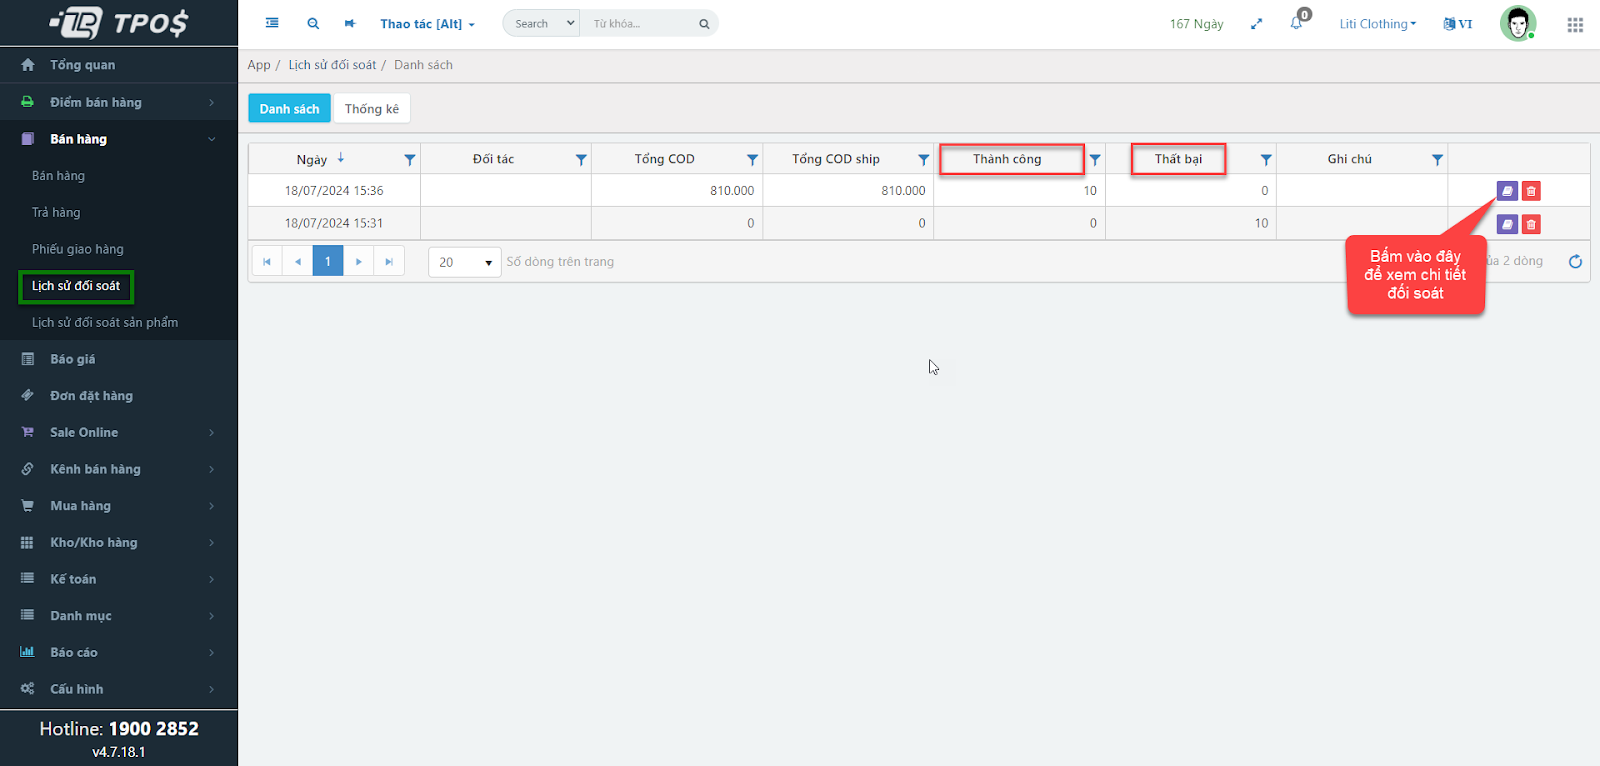The image size is (1600, 766).
Task: Expand Danh mục menu
Action: coord(119,616)
